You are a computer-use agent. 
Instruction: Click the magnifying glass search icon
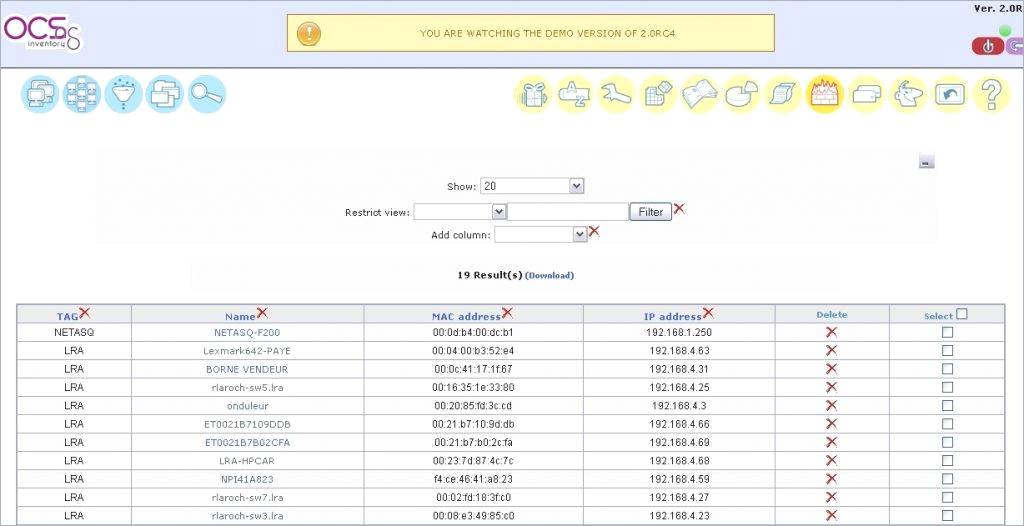point(207,94)
